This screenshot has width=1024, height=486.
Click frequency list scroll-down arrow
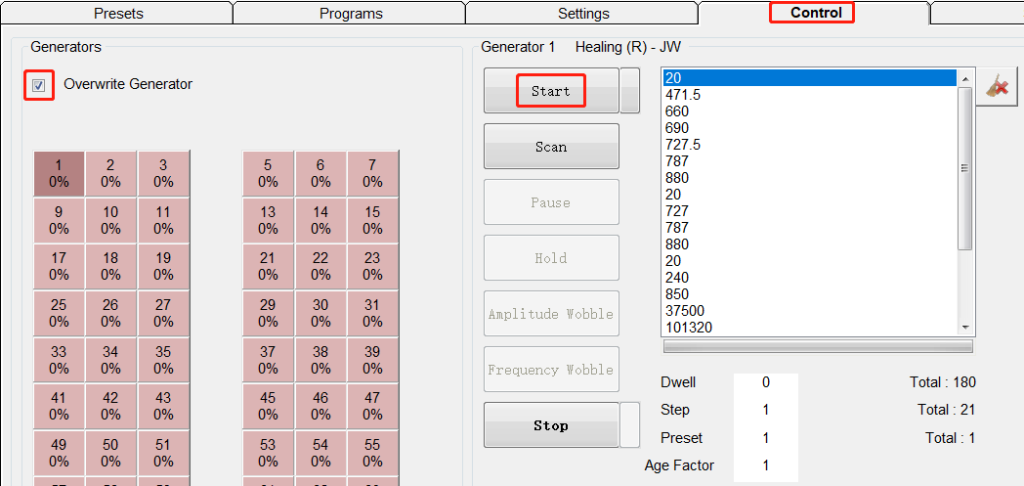click(x=965, y=327)
